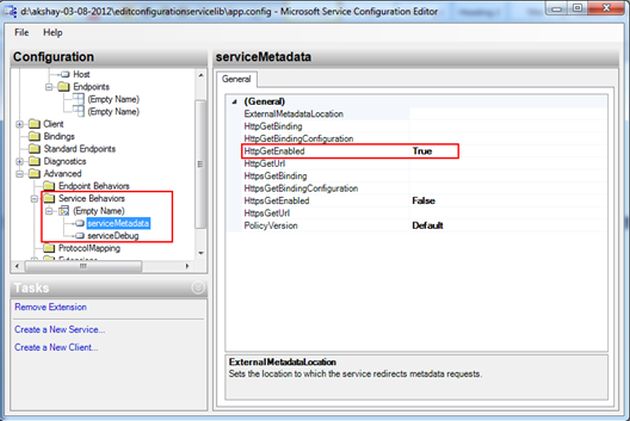Select the Endpoint Behaviors tree item
Screen dimensions: 630x421
click(94, 186)
